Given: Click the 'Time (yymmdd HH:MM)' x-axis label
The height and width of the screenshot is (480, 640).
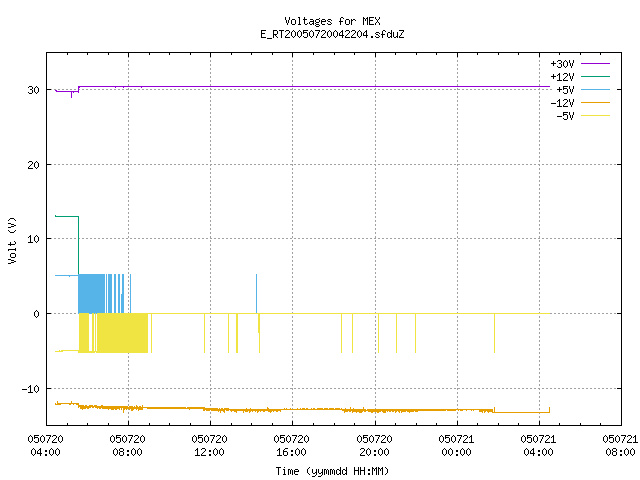Looking at the screenshot, I should pyautogui.click(x=332, y=471).
